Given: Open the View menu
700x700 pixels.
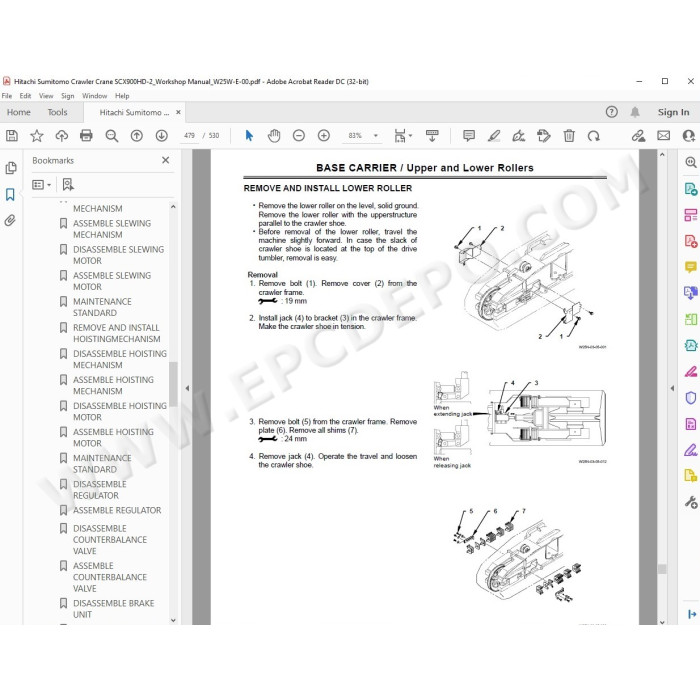Looking at the screenshot, I should pyautogui.click(x=46, y=96).
